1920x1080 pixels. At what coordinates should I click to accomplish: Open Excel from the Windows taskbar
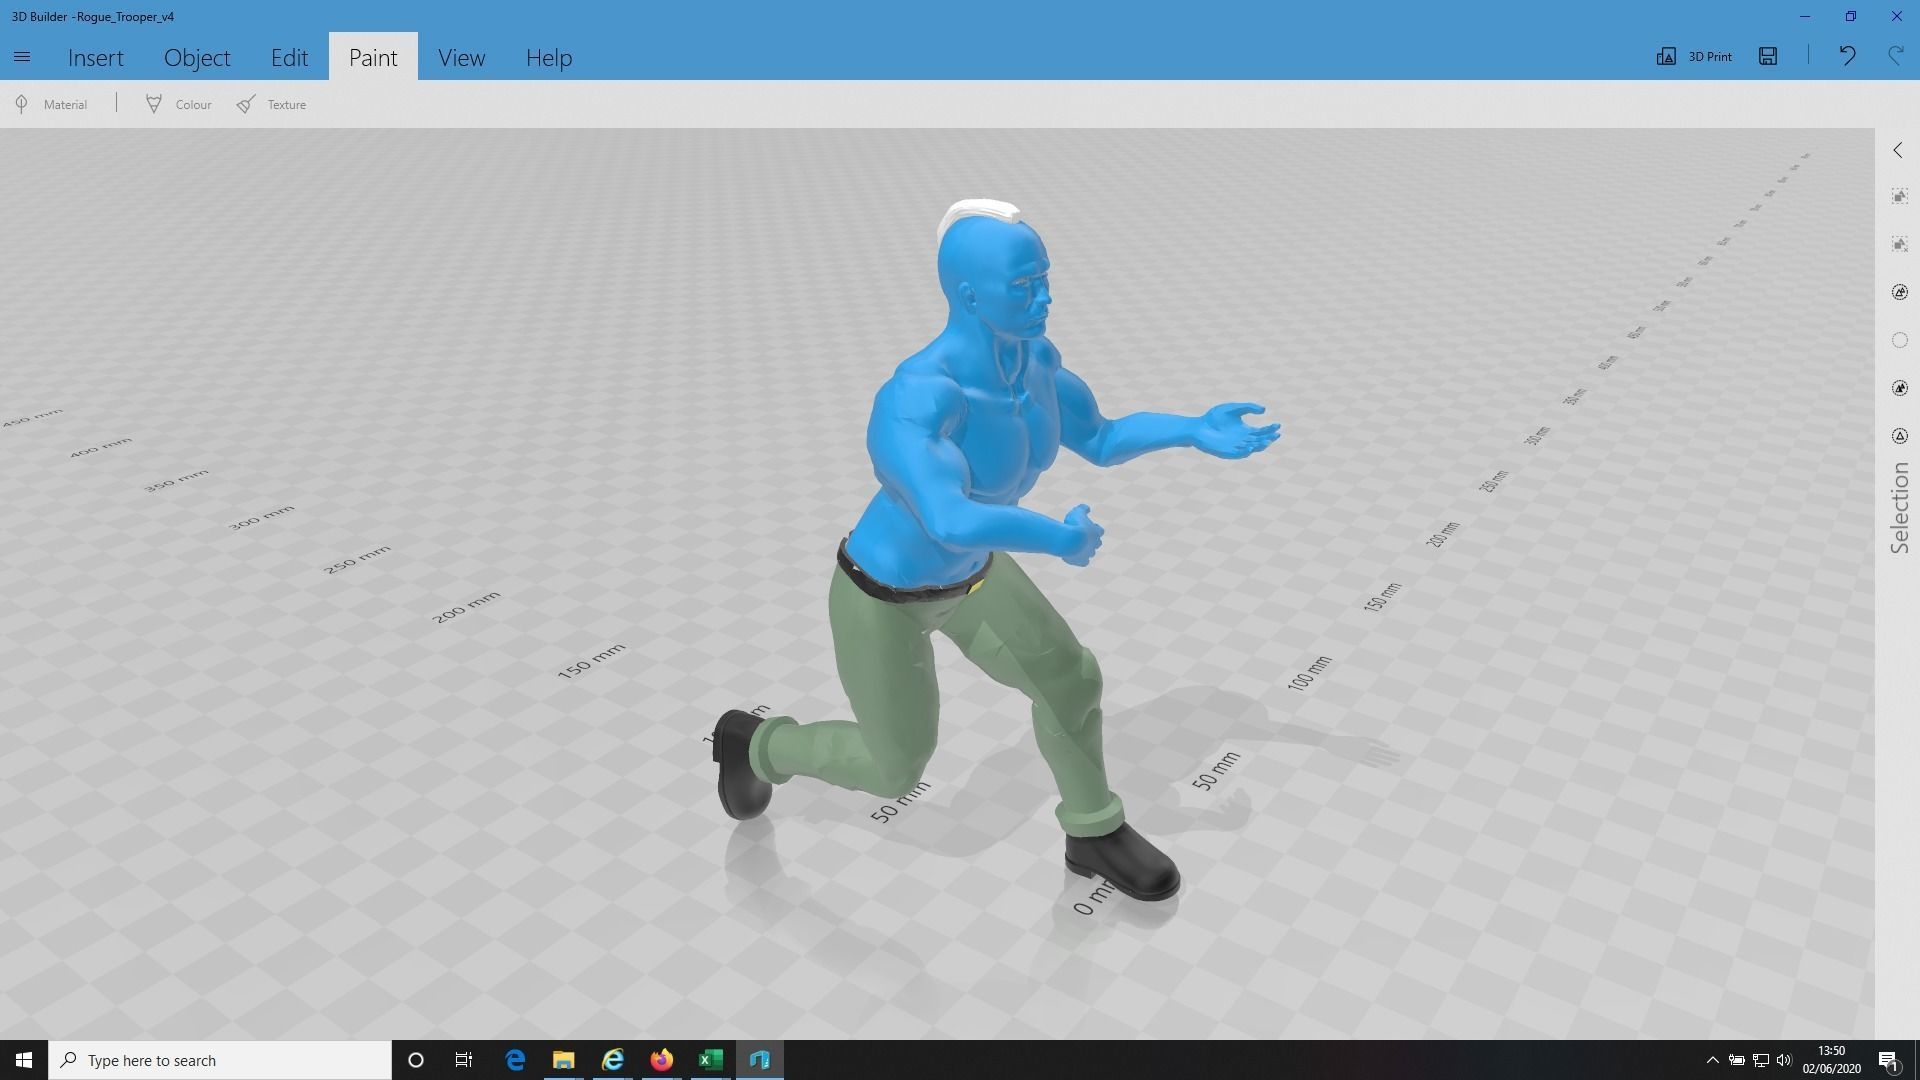click(x=710, y=1060)
